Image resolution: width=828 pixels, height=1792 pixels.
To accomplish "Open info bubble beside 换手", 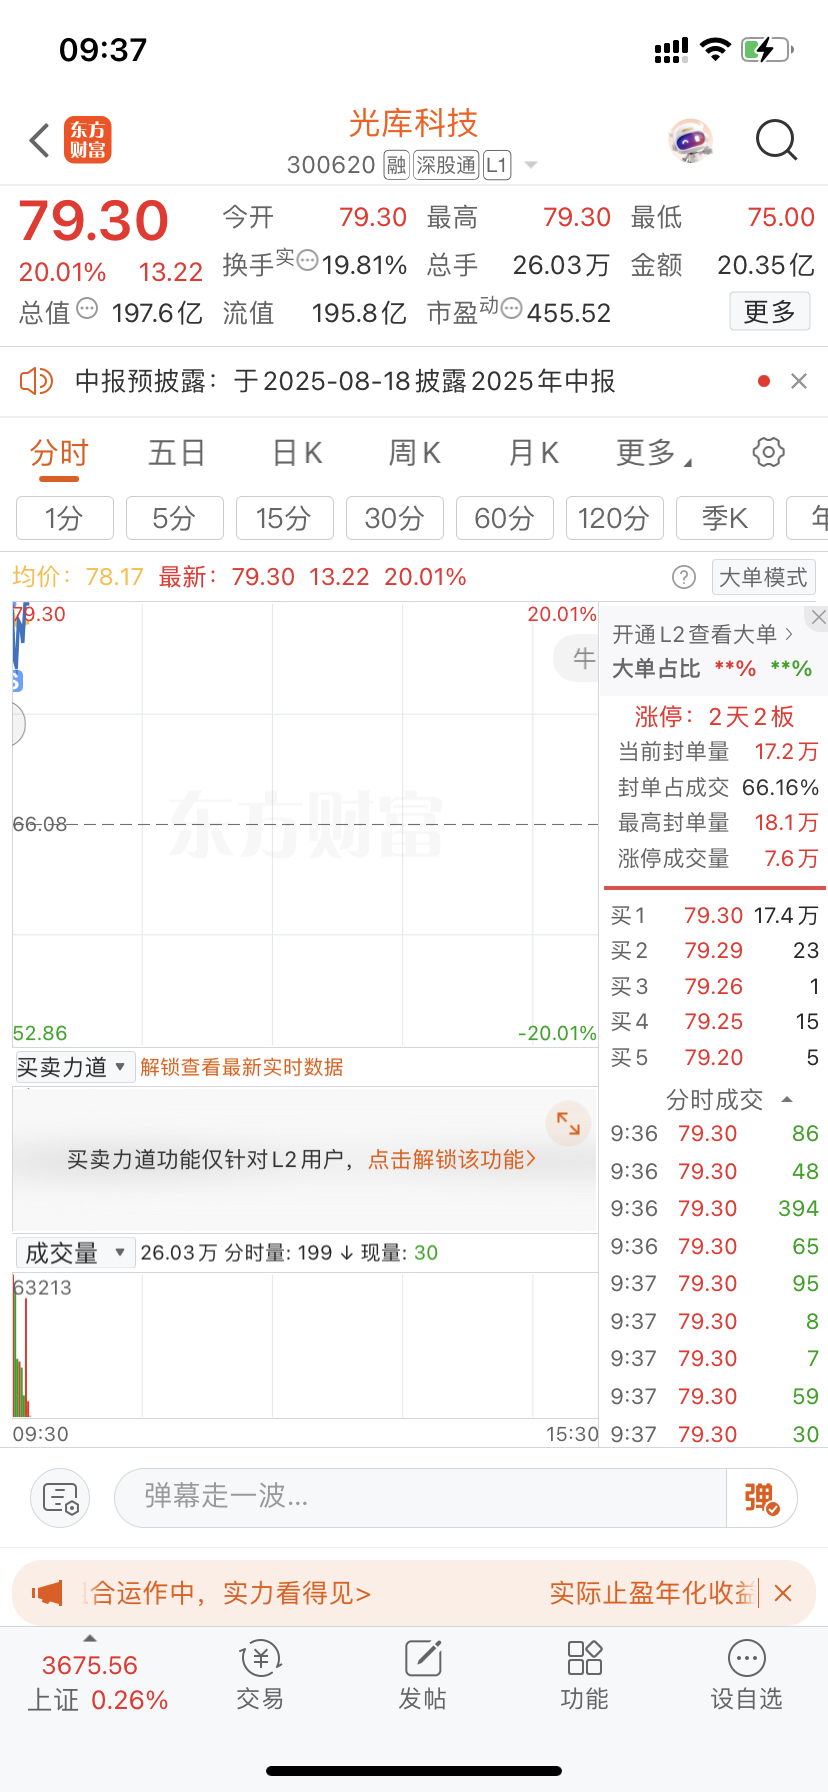I will click(x=308, y=260).
